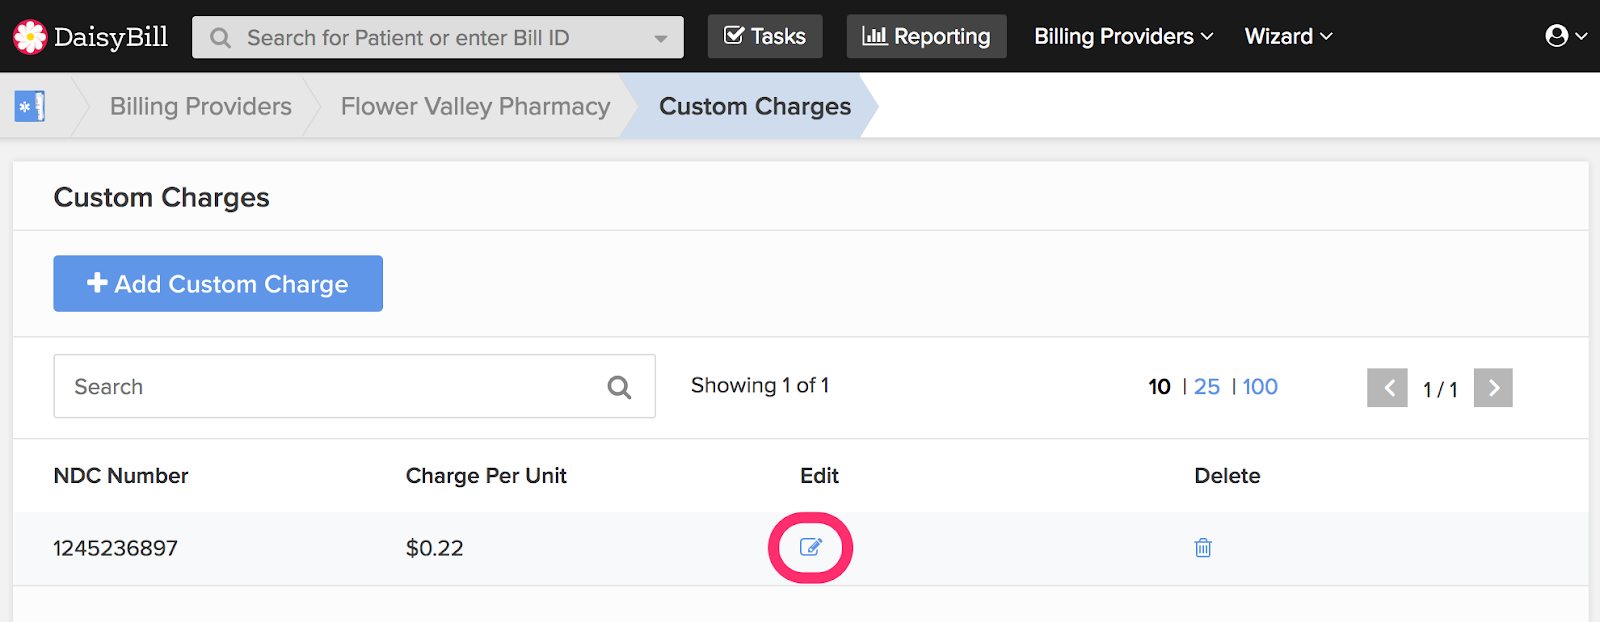Image resolution: width=1600 pixels, height=622 pixels.
Task: Go to Flower Valley Pharmacy breadcrumb
Action: tap(475, 106)
